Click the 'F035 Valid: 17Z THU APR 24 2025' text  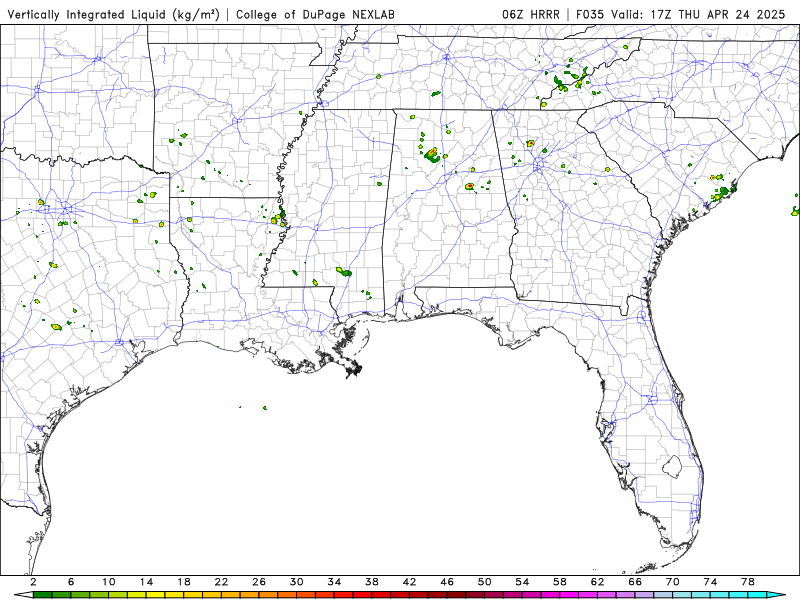681,15
